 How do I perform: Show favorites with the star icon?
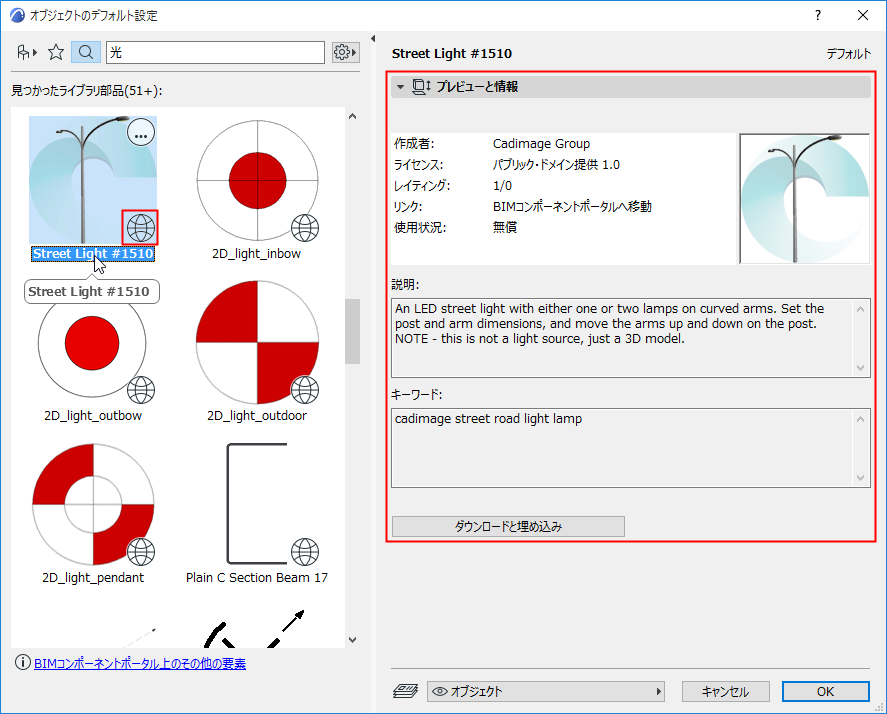click(x=56, y=53)
